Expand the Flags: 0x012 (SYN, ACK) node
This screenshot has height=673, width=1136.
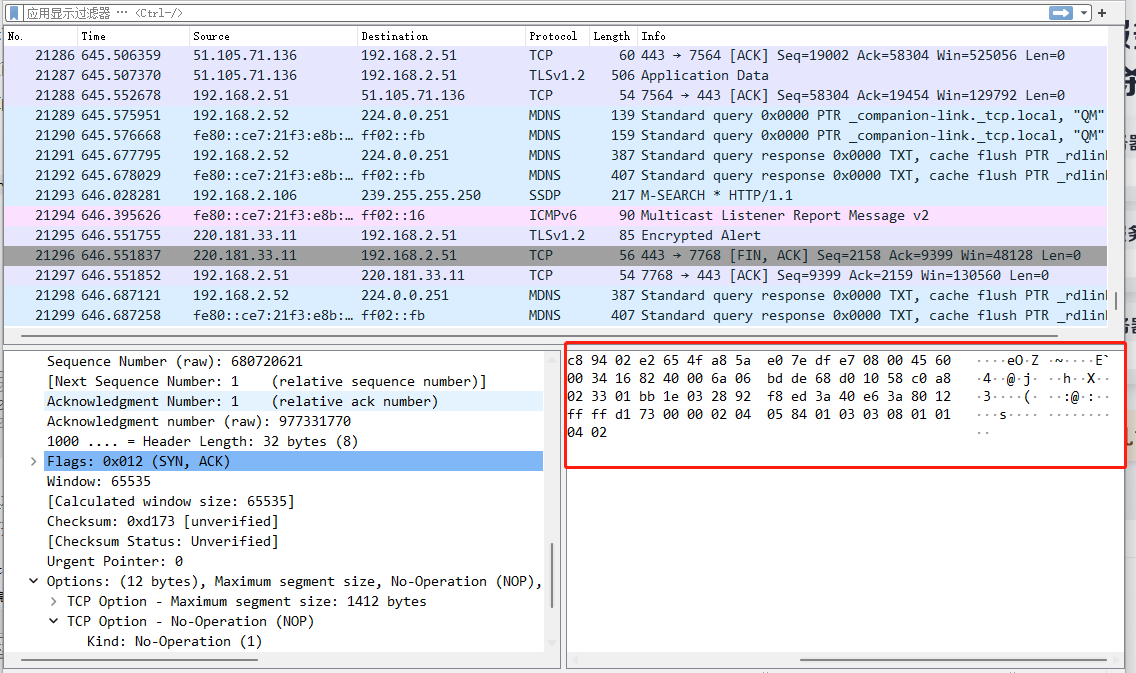click(x=33, y=461)
